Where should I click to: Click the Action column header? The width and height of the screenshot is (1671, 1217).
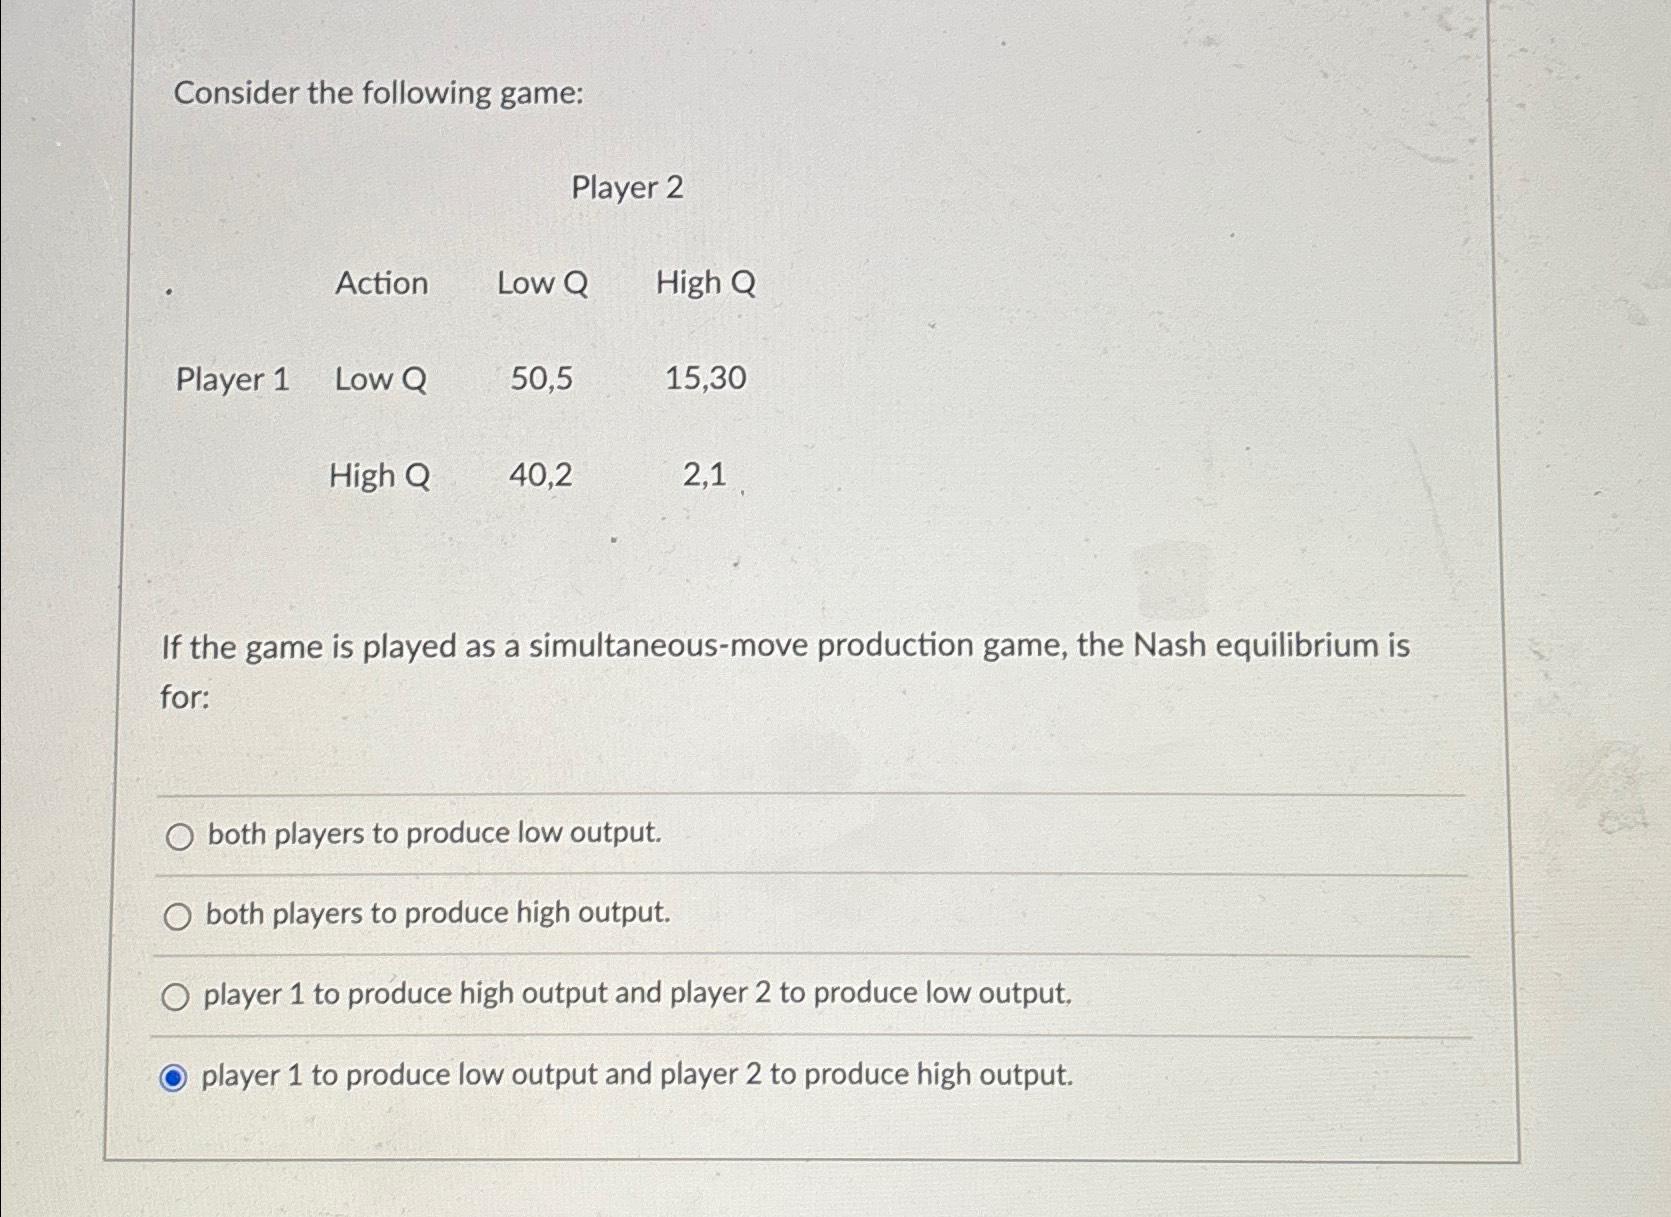pyautogui.click(x=381, y=285)
